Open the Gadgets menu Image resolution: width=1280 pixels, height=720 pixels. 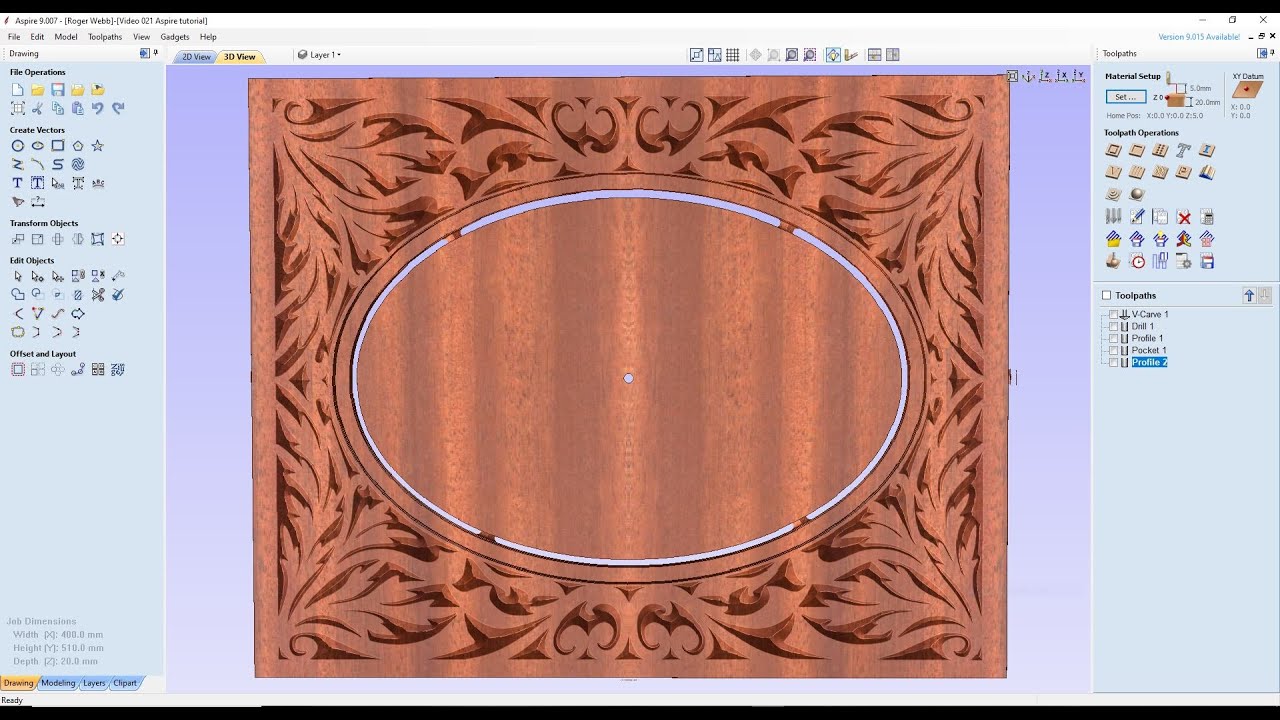click(x=175, y=37)
